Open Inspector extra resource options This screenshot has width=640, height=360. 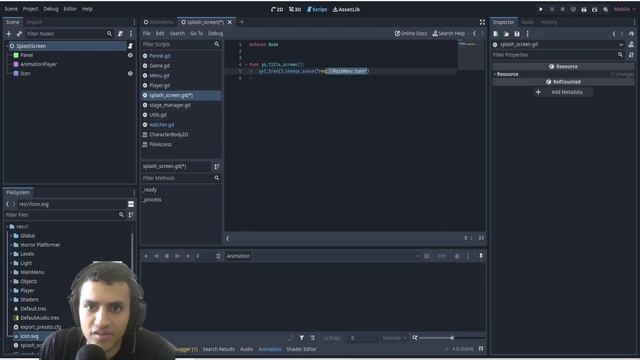point(527,33)
